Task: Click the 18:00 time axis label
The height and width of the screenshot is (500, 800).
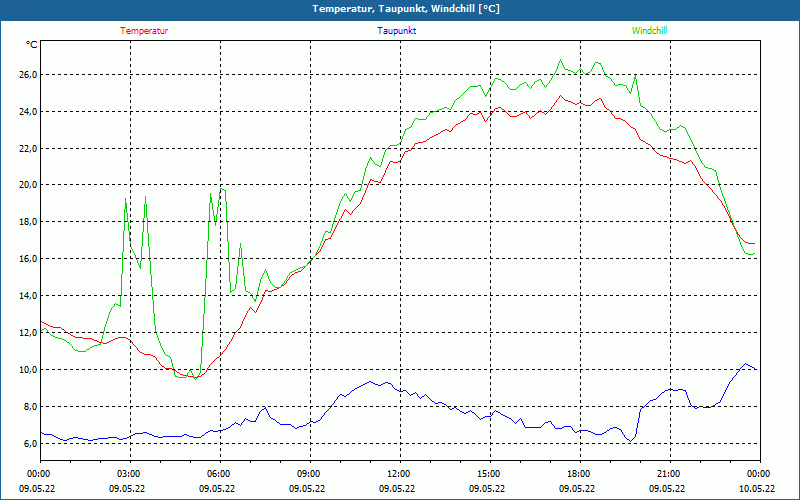Action: pyautogui.click(x=580, y=473)
